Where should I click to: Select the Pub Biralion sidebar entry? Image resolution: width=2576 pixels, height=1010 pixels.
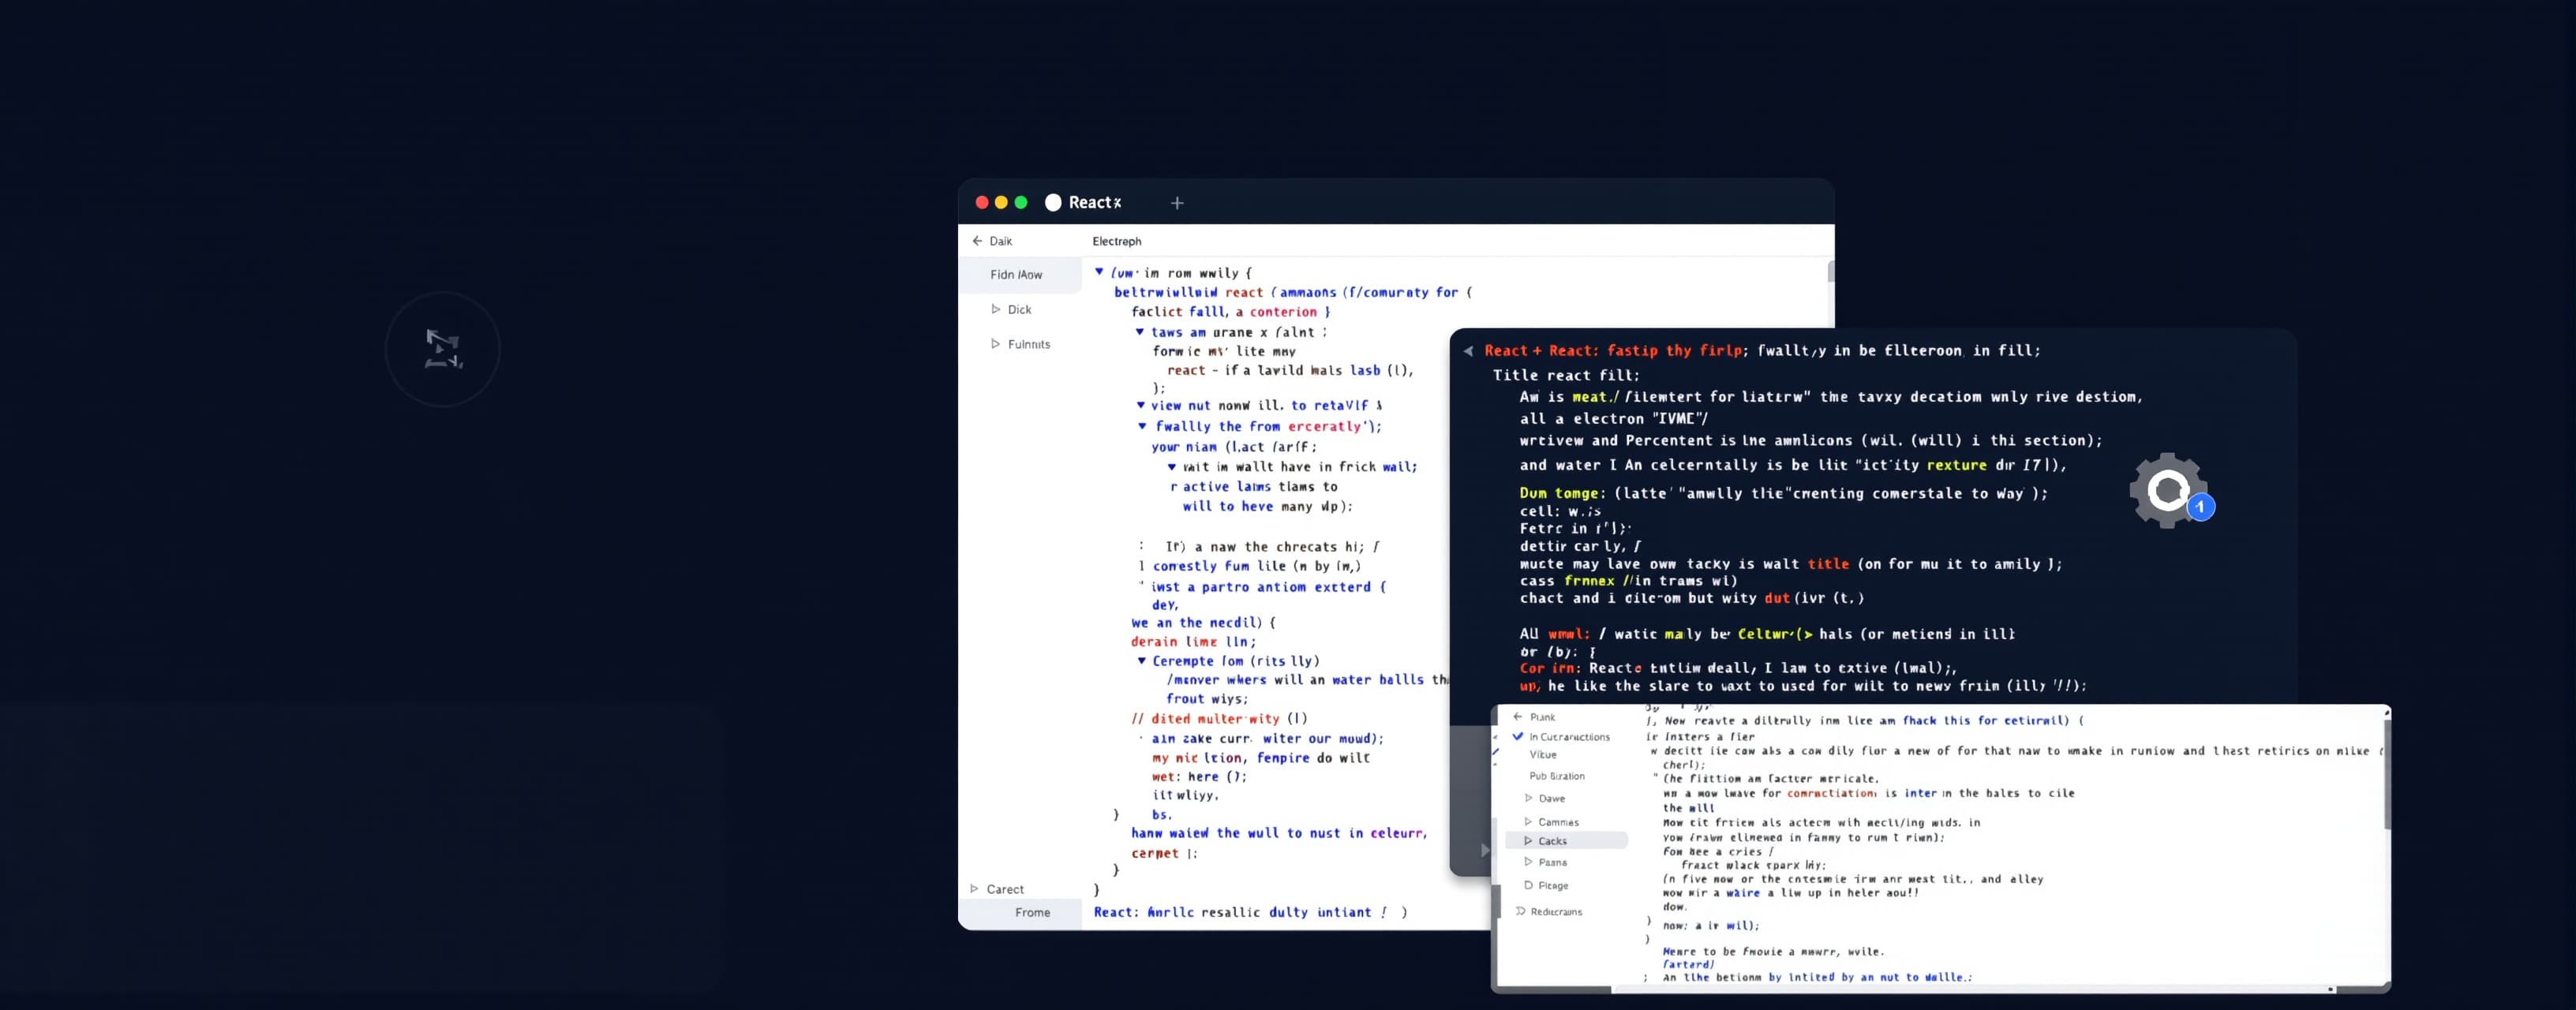point(1556,776)
